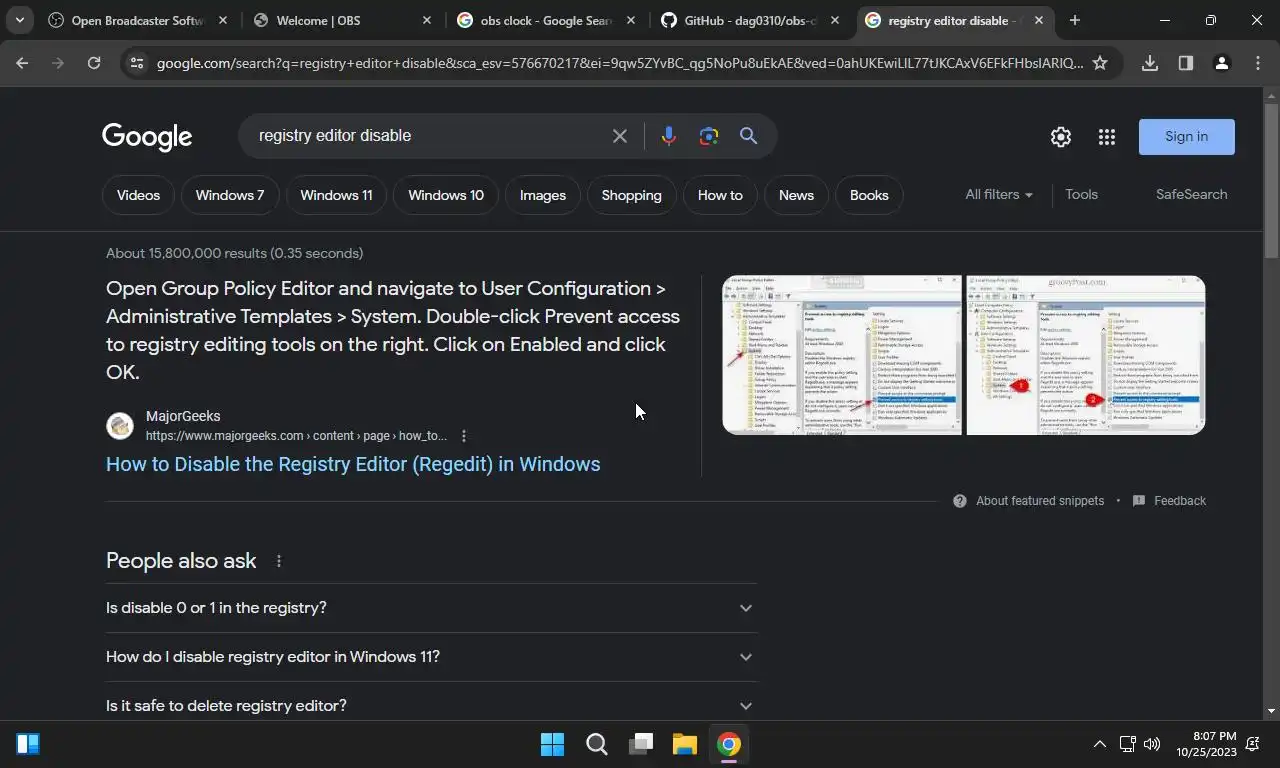The image size is (1280, 768).
Task: Open volume control in system tray
Action: tap(1152, 744)
